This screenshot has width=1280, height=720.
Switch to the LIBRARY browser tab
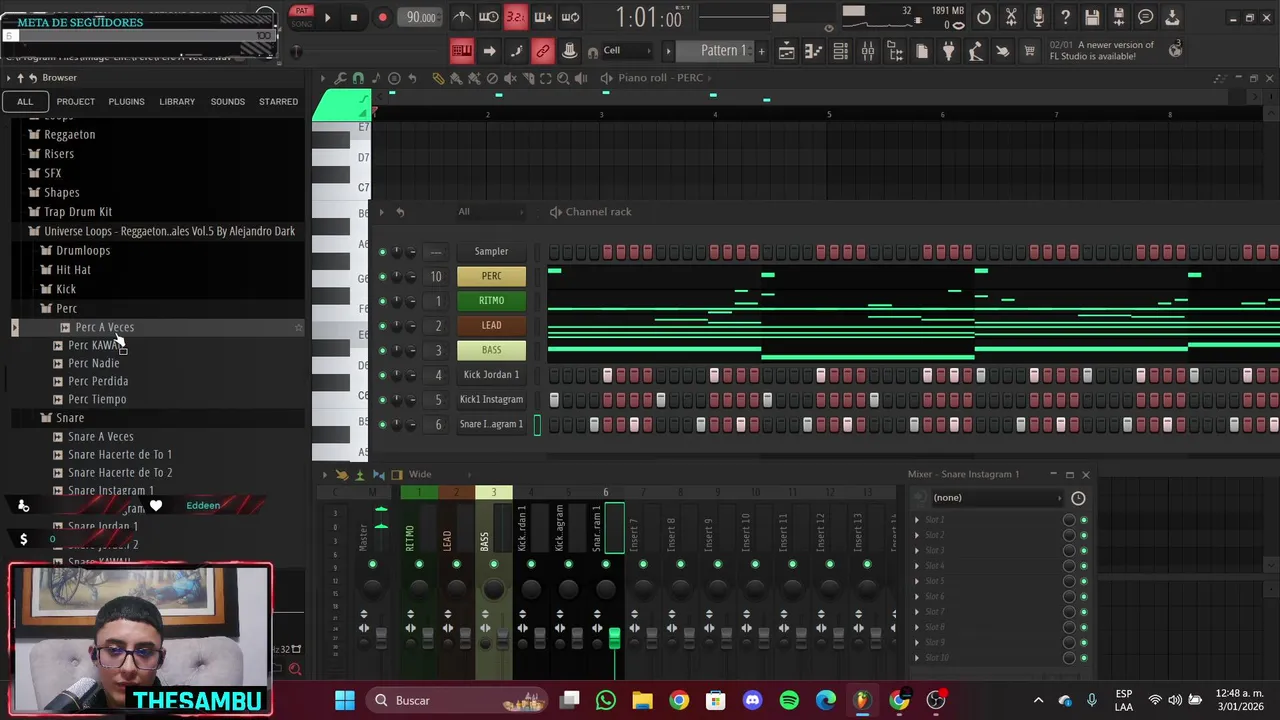[177, 101]
